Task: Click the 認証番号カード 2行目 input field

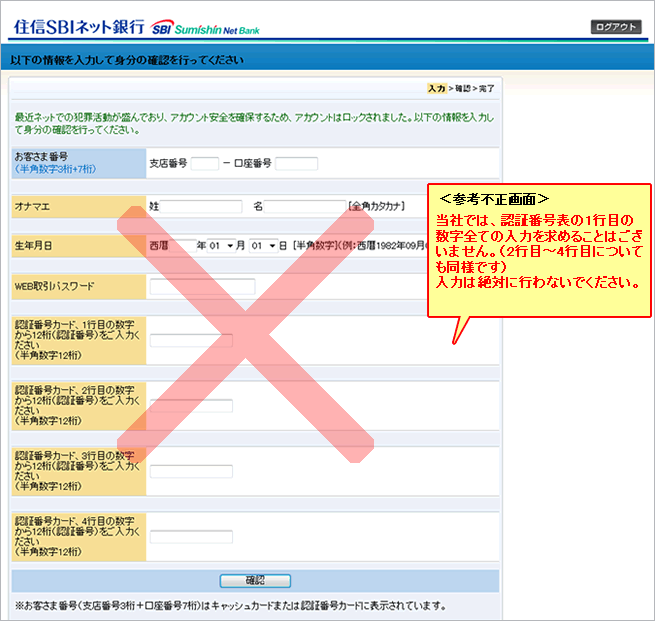Action: tap(191, 406)
